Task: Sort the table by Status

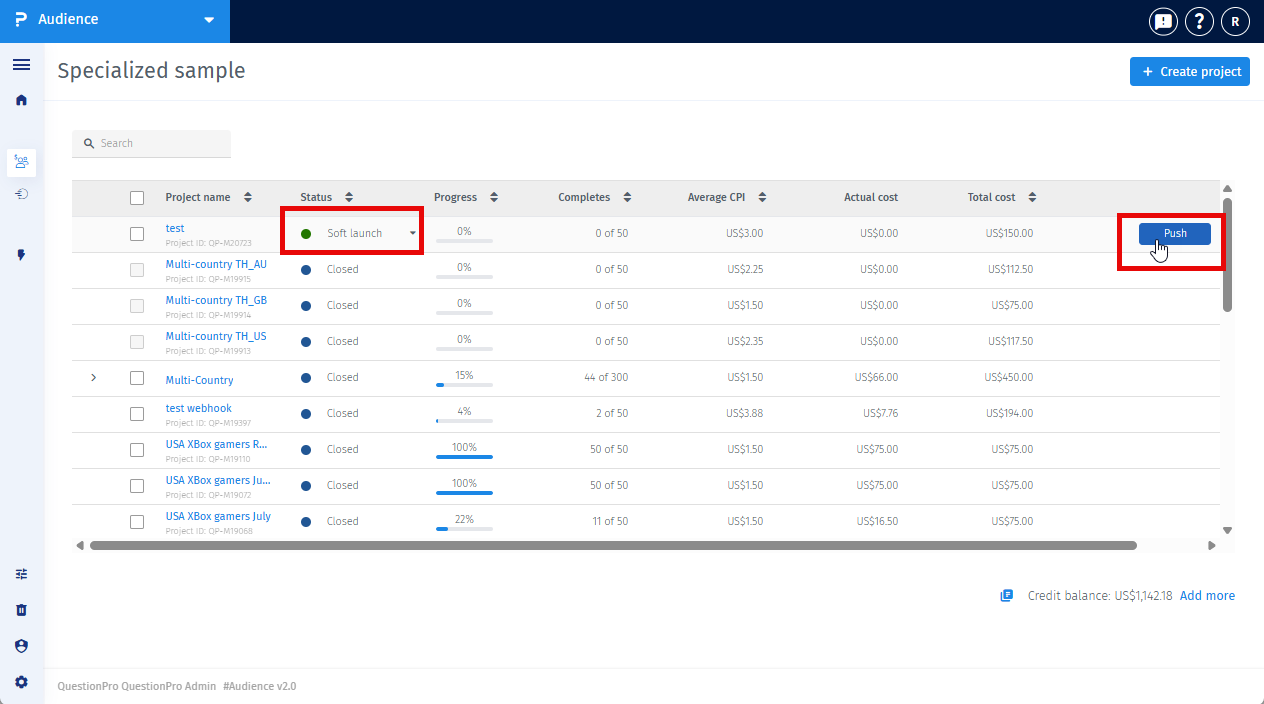Action: pyautogui.click(x=349, y=197)
